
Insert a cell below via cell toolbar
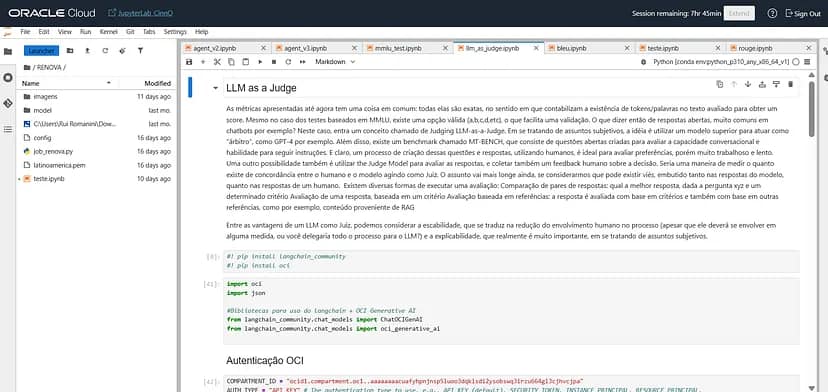(x=776, y=84)
